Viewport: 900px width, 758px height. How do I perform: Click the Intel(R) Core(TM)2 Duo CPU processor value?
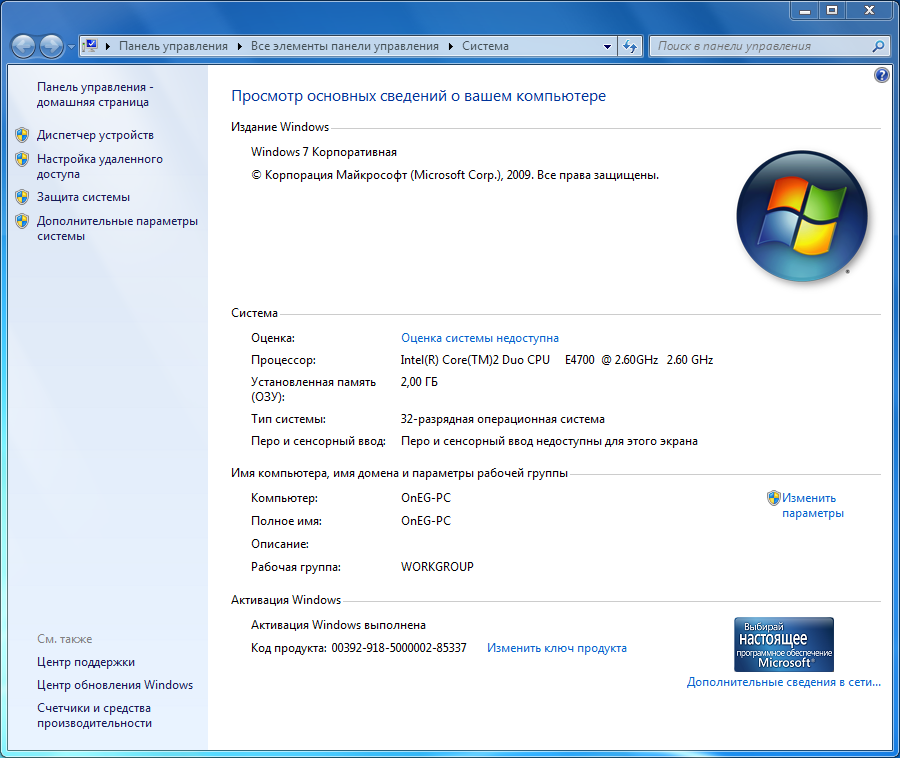pos(557,360)
